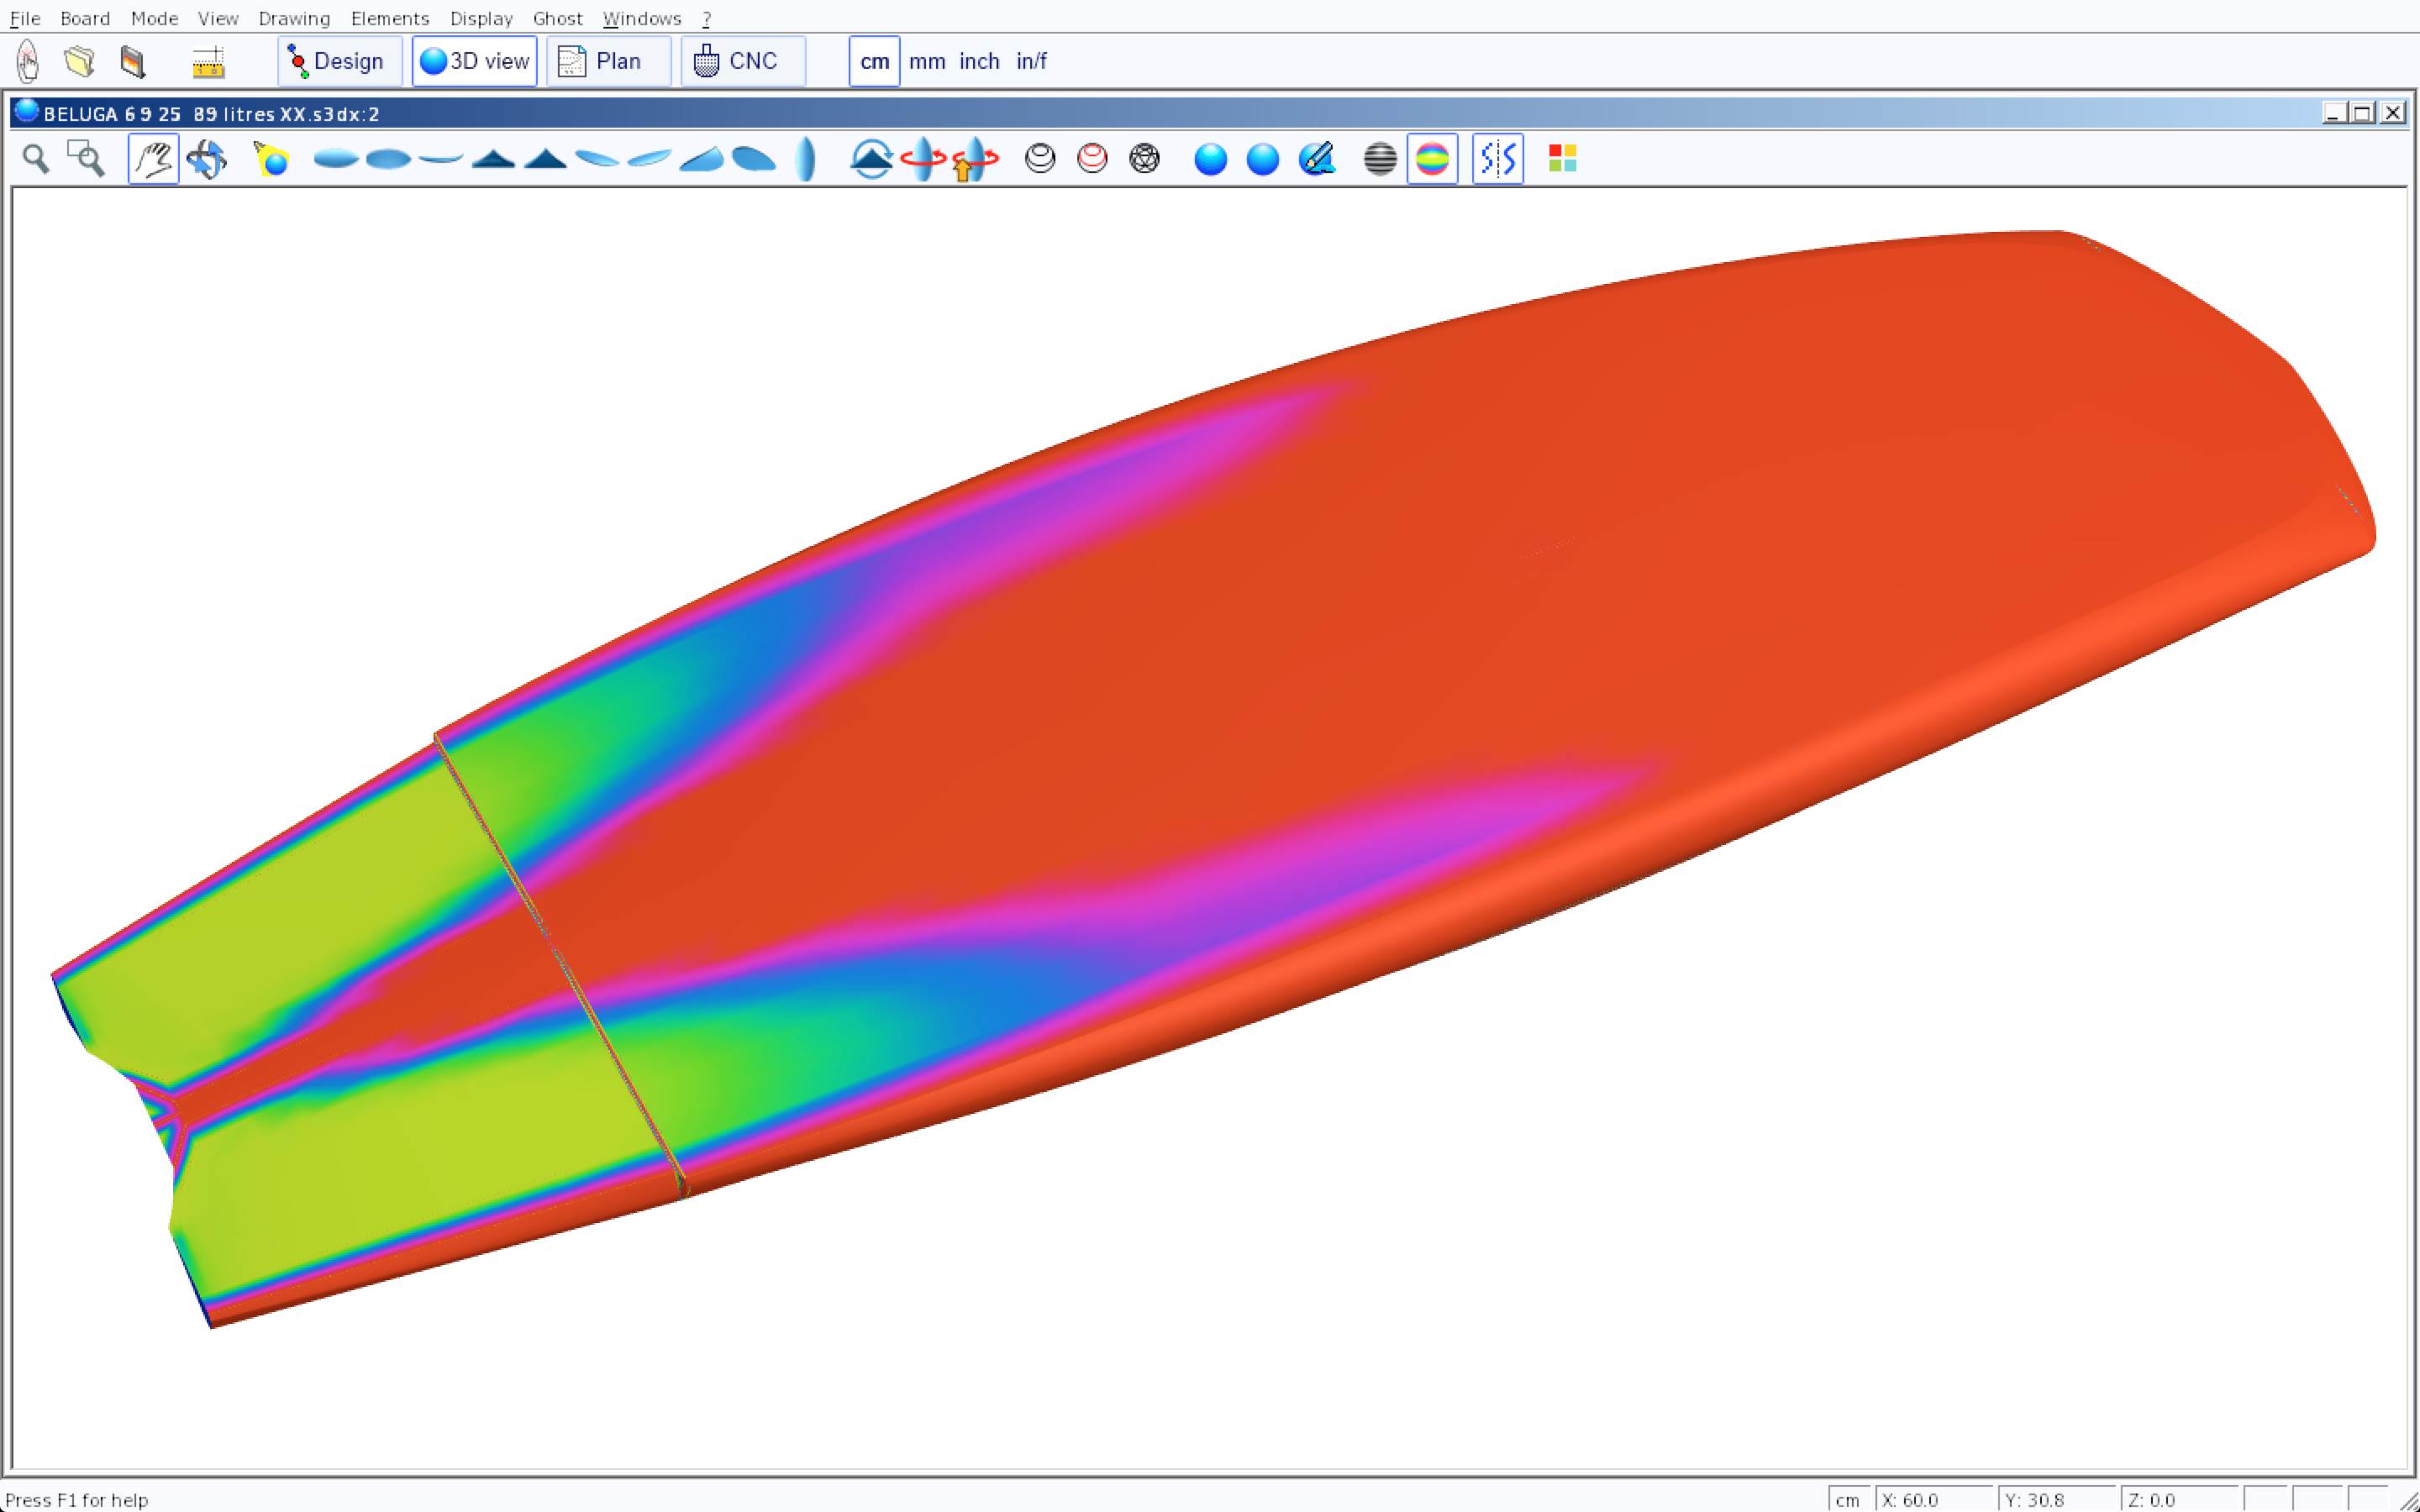Select the pan hand tool
Screen dimensions: 2420x1512
click(x=153, y=159)
